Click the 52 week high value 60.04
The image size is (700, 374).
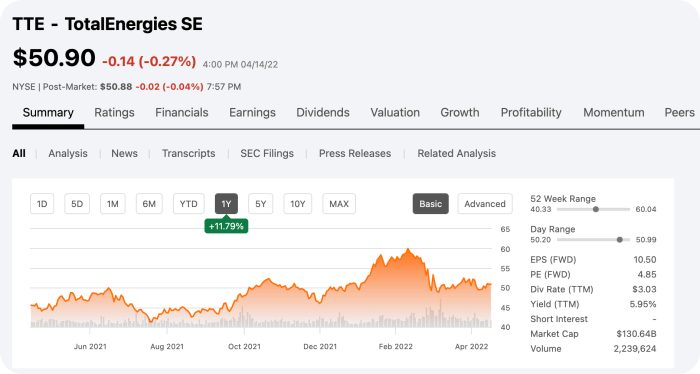click(646, 209)
